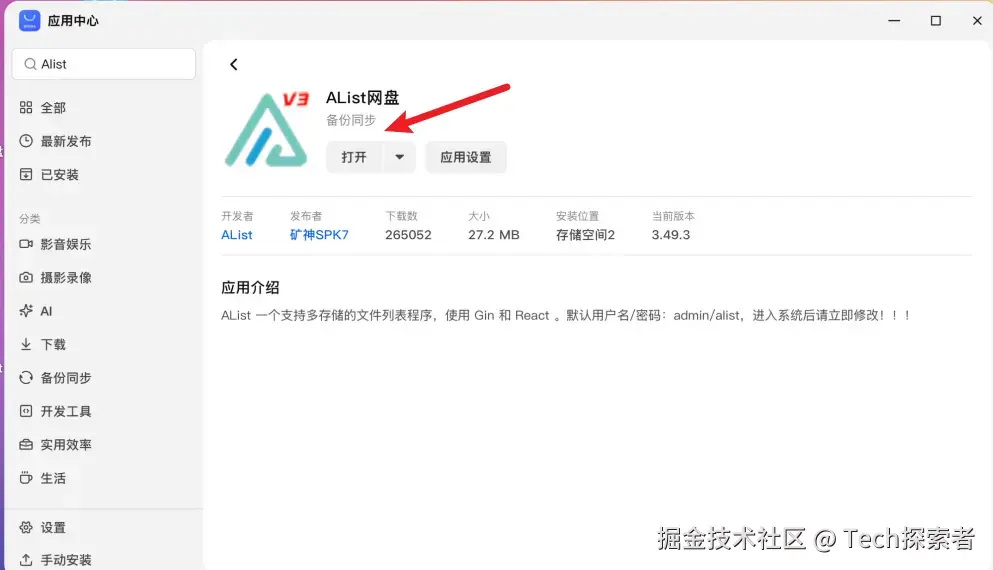Maximize the 应用中心 window
This screenshot has height=570, width=993.
(935, 20)
